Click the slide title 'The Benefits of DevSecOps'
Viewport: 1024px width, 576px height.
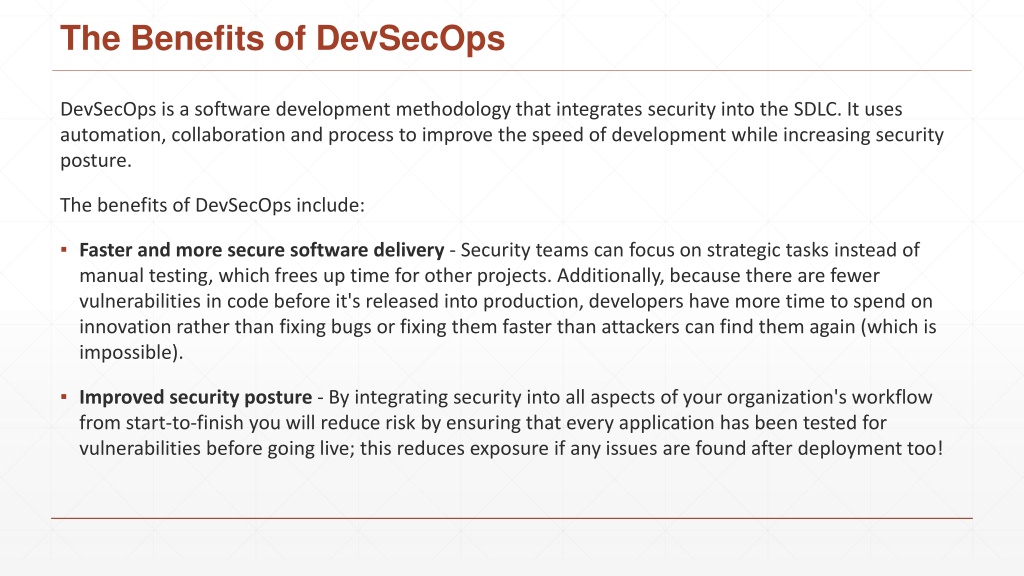tap(282, 38)
